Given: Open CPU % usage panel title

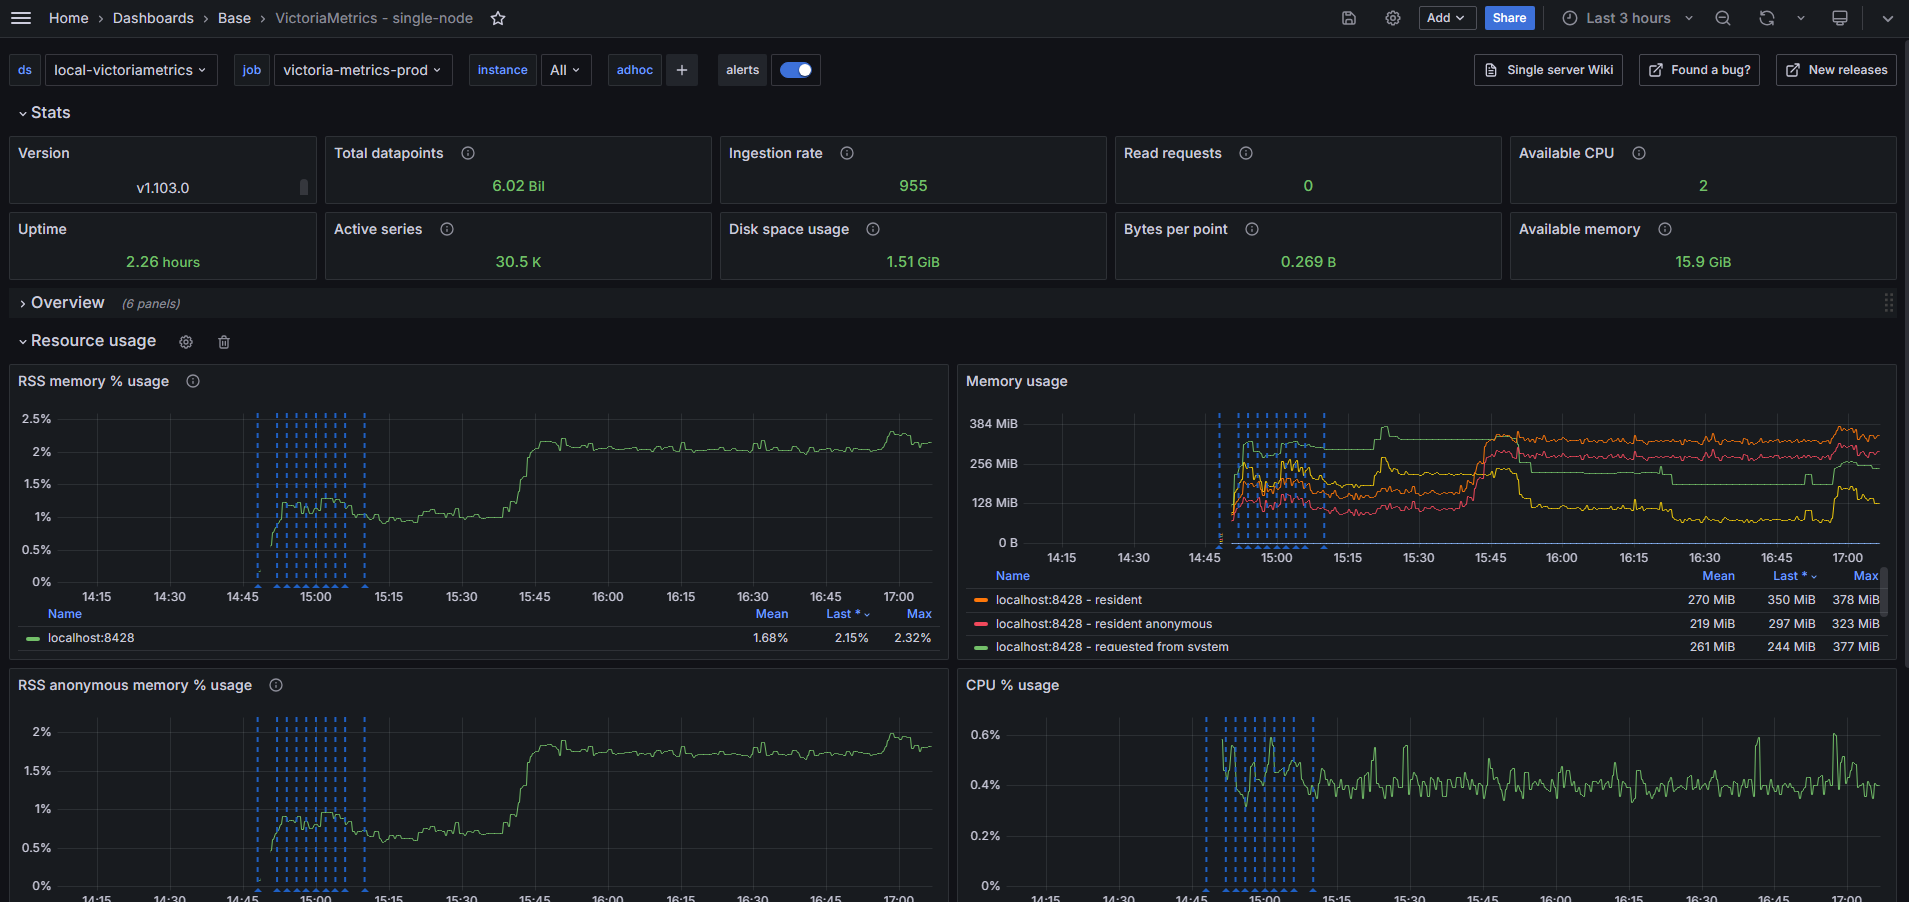Looking at the screenshot, I should click(x=1012, y=685).
